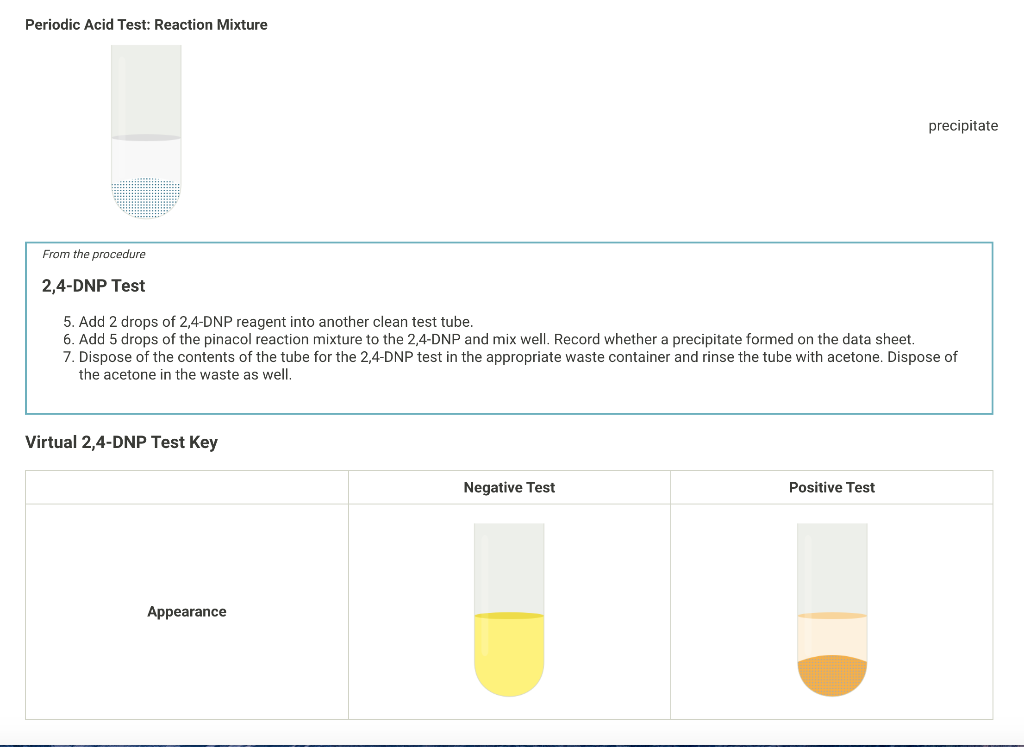Click step 6 about pinacol reaction mixture
Screen dimensions: 1024x747
[489, 340]
